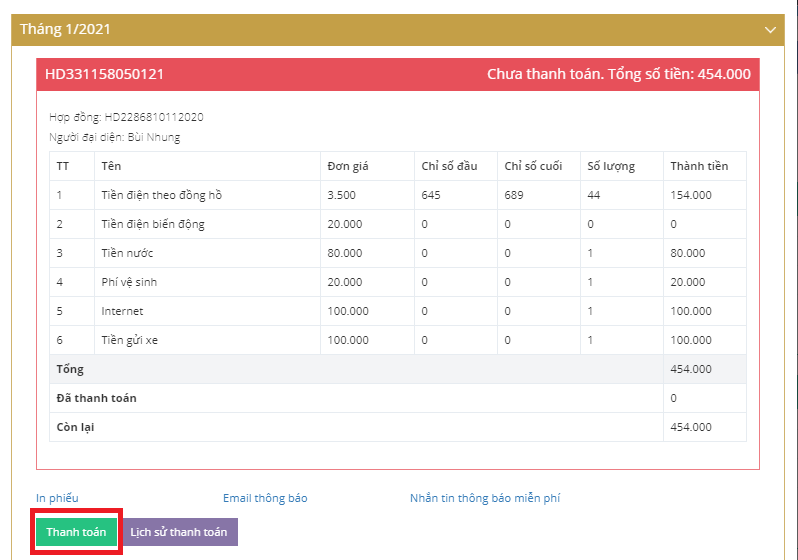The height and width of the screenshot is (560, 798).
Task: Click the Còn lại amount 454.000
Action: coord(691,427)
